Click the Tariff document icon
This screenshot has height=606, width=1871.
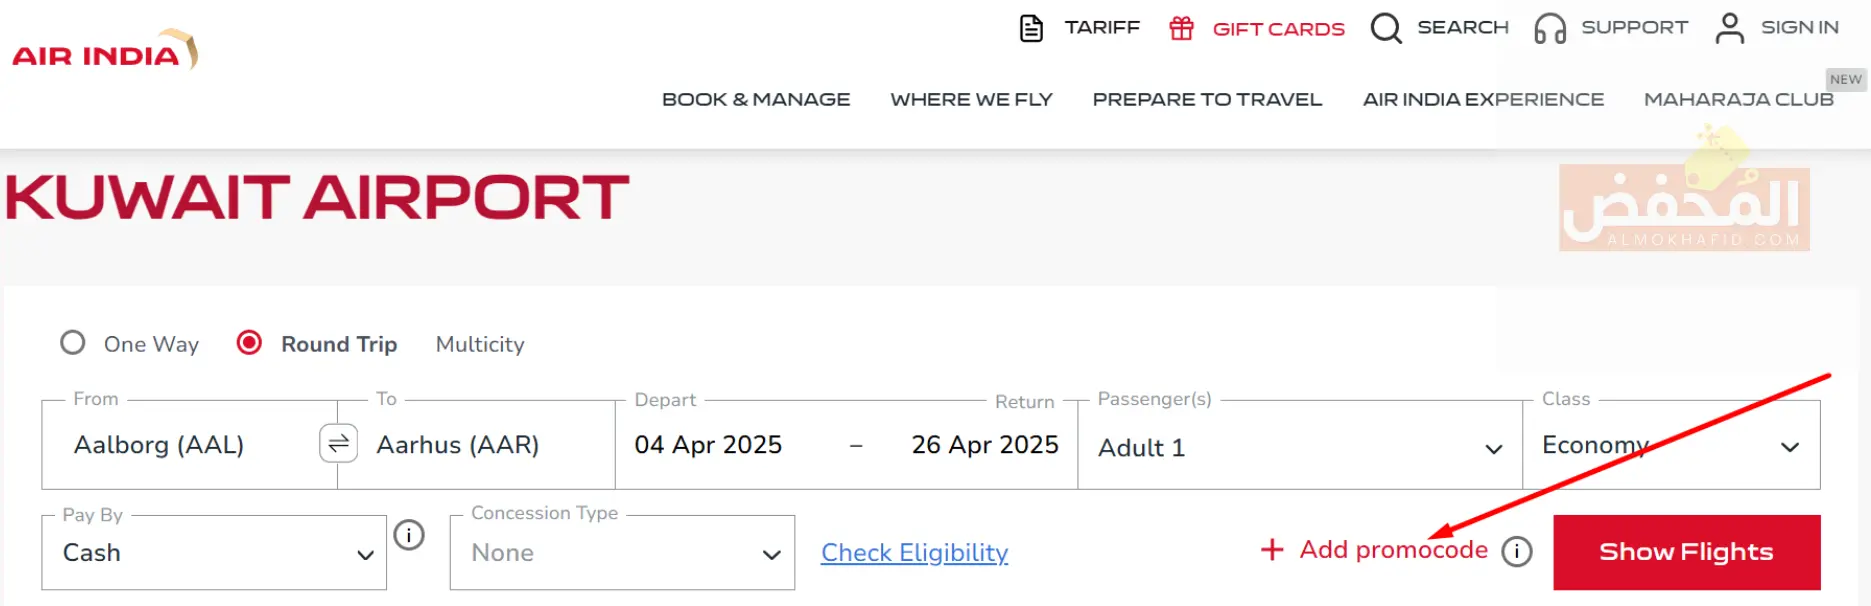click(1031, 28)
